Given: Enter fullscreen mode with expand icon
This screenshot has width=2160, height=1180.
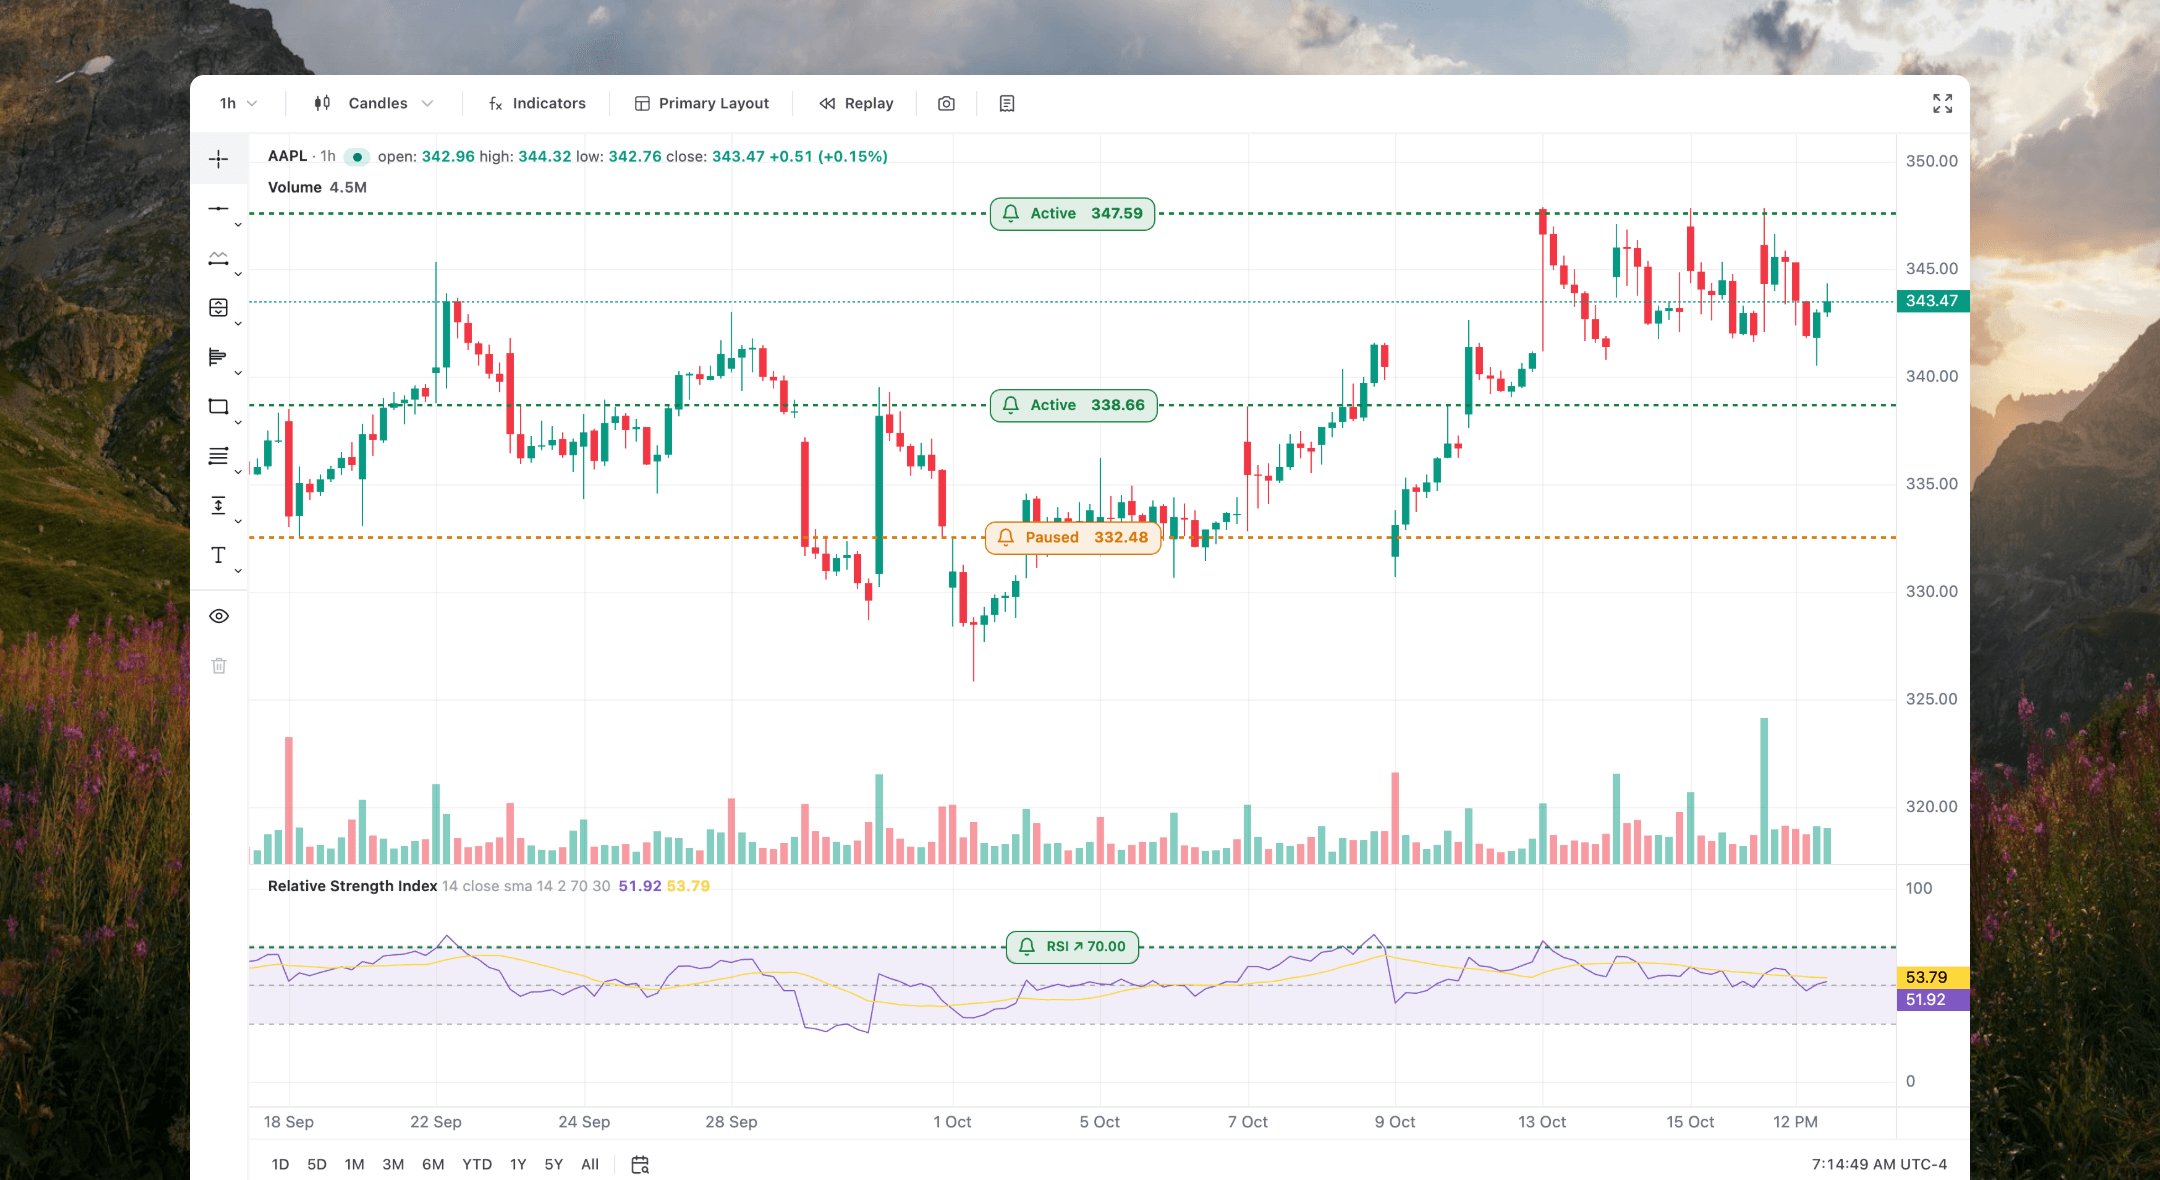Looking at the screenshot, I should pyautogui.click(x=1942, y=103).
